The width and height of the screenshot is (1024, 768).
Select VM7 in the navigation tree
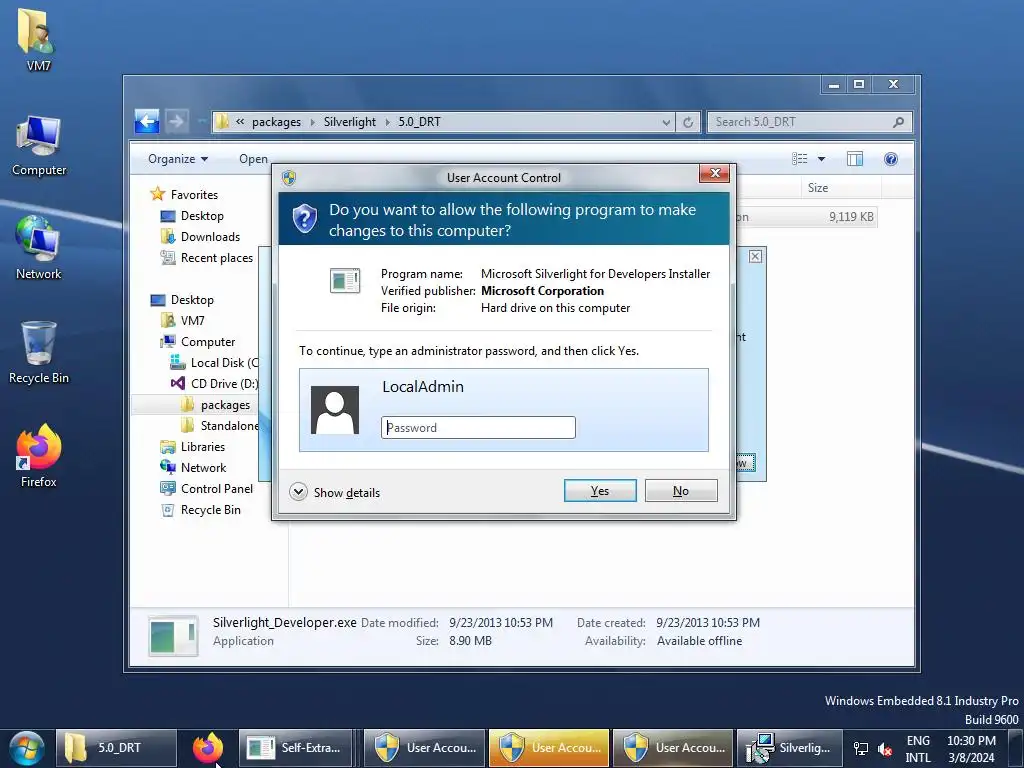tap(183, 321)
